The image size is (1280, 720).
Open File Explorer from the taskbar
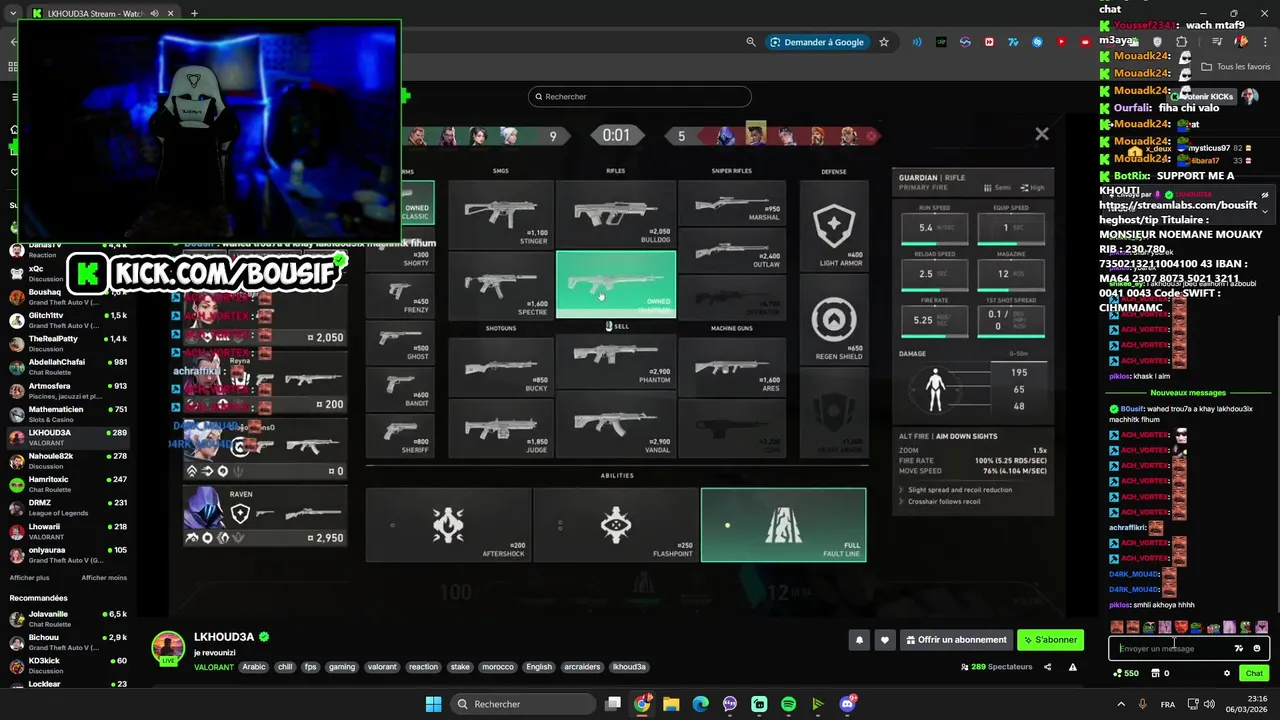coord(671,704)
